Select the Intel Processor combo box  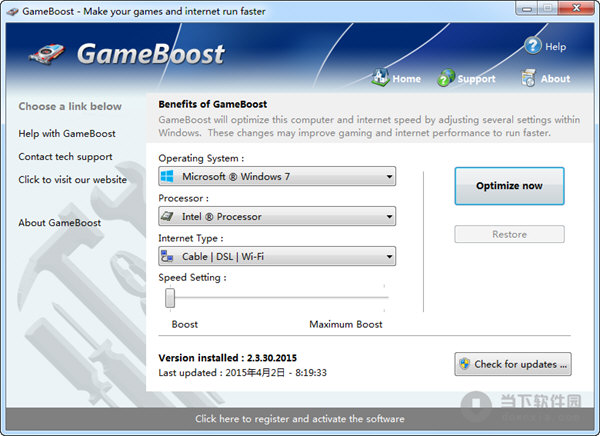(x=277, y=217)
